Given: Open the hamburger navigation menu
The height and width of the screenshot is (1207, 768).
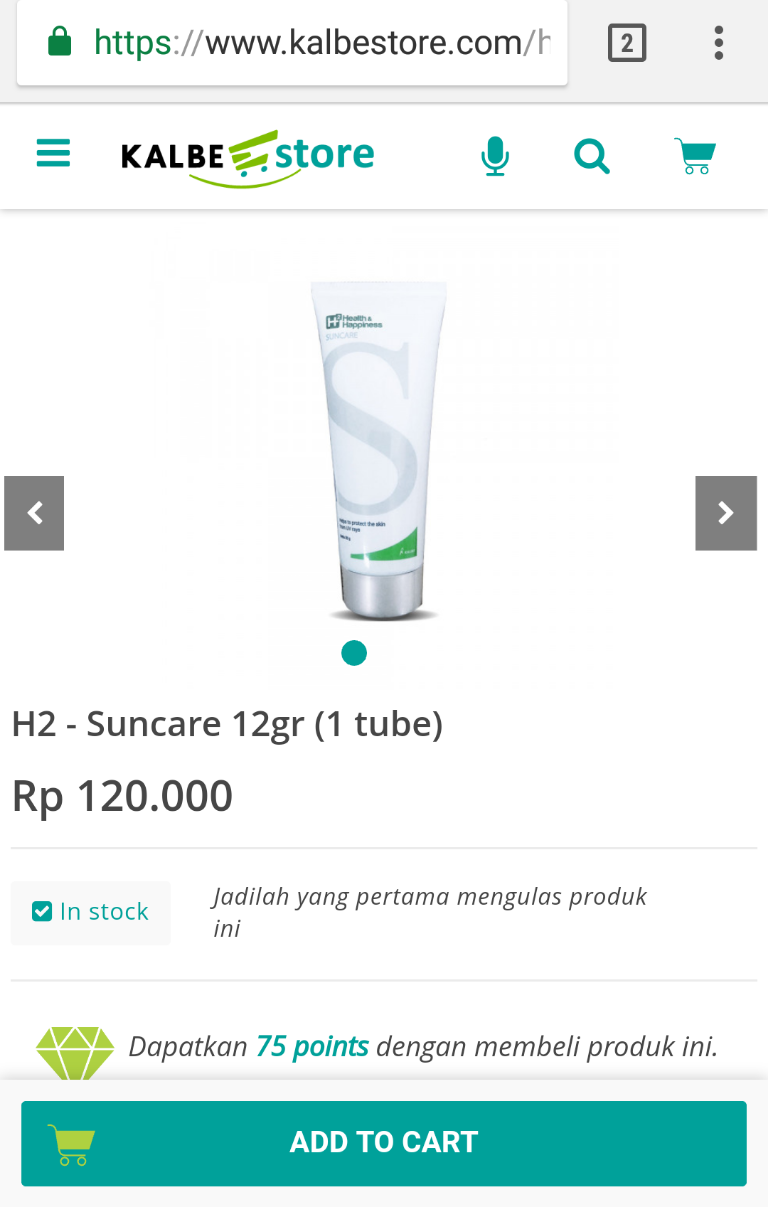Looking at the screenshot, I should (x=53, y=153).
